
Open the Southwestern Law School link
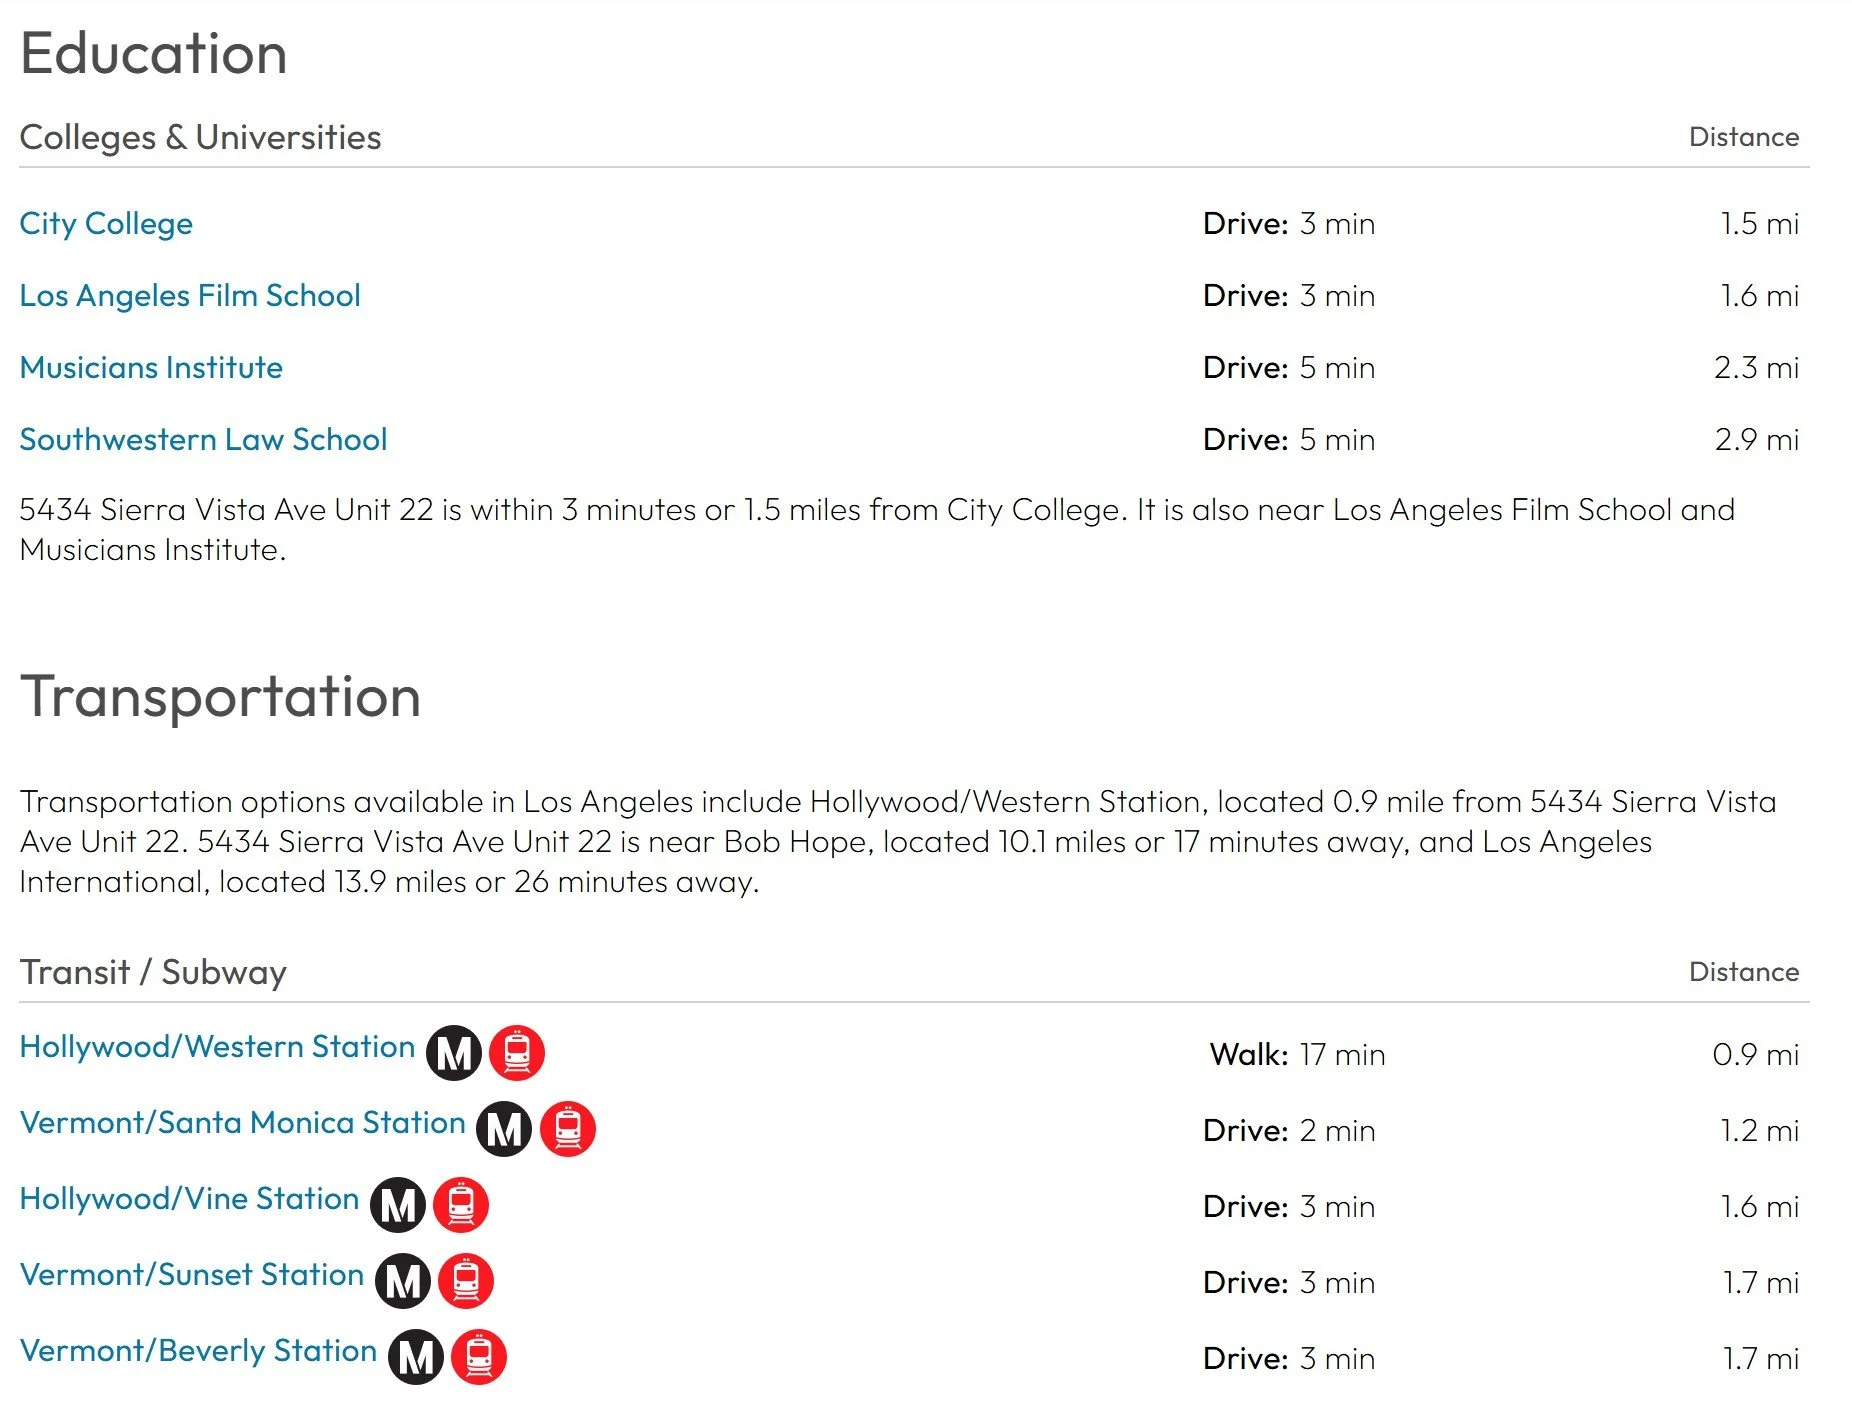[x=203, y=439]
